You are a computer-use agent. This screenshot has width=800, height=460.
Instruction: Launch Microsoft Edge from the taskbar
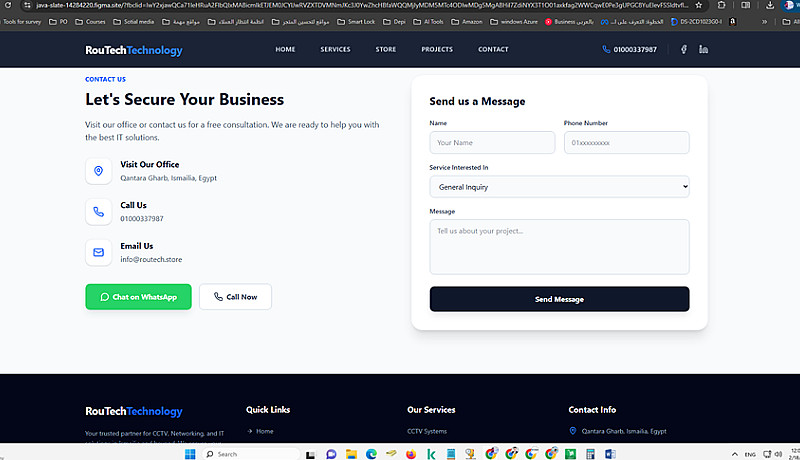pyautogui.click(x=371, y=454)
